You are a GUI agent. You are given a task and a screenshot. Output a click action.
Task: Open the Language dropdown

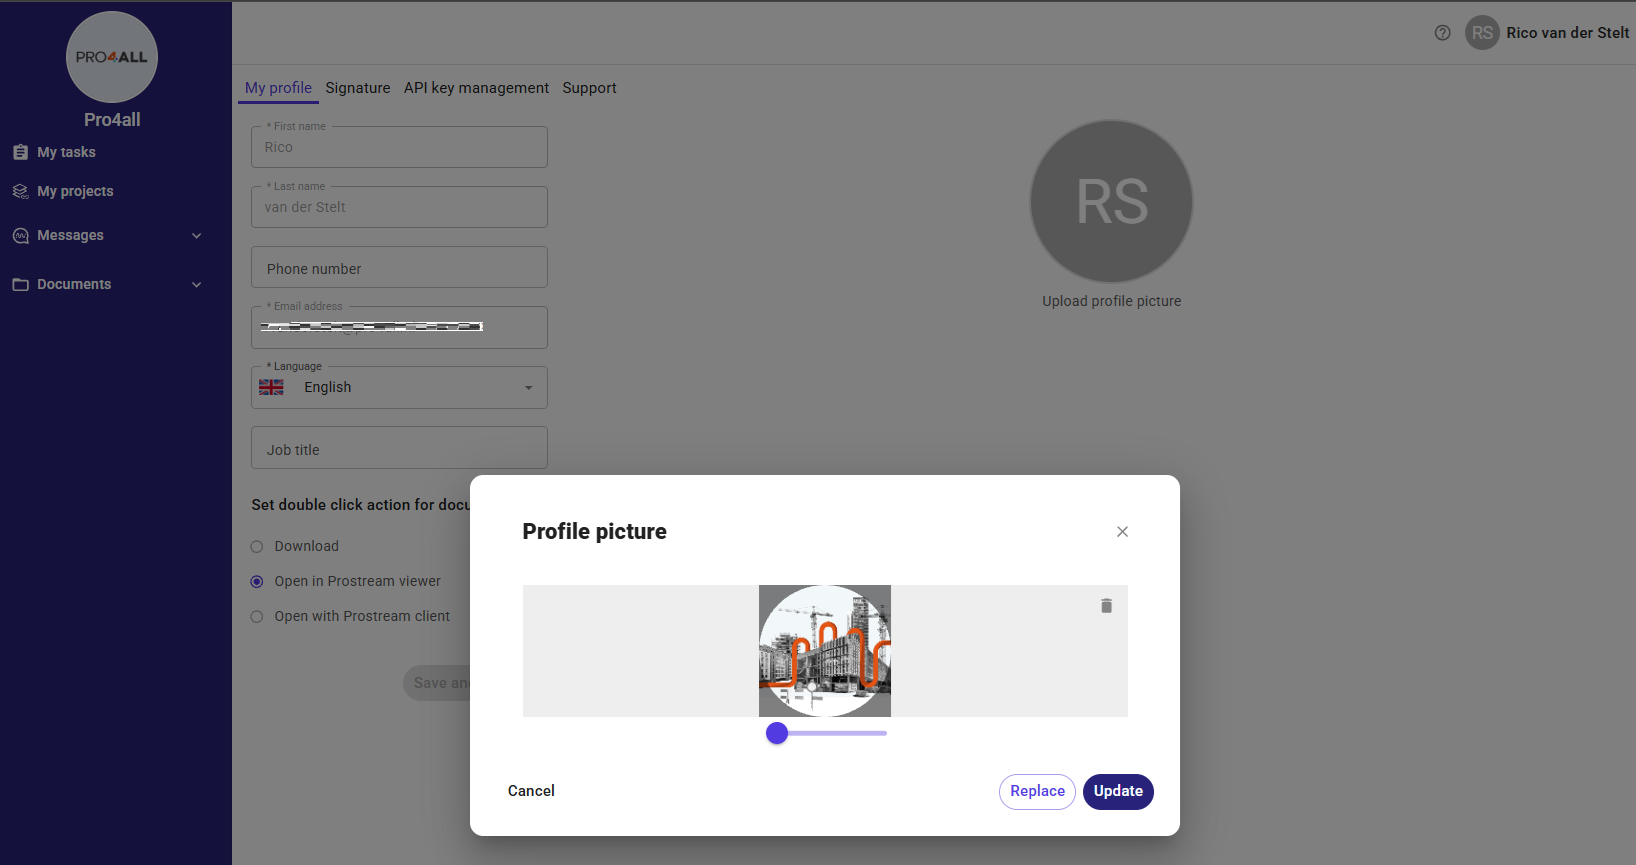pos(399,388)
